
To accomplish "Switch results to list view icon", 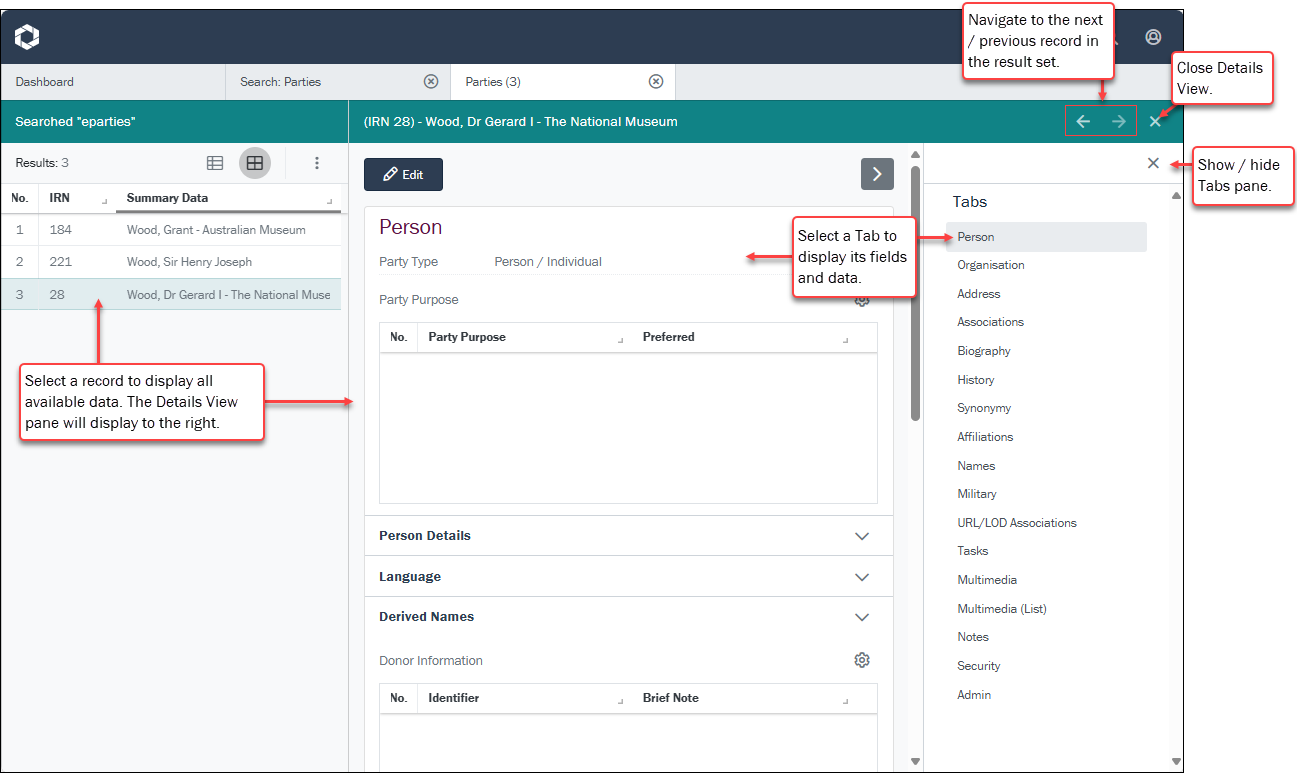I will (215, 163).
